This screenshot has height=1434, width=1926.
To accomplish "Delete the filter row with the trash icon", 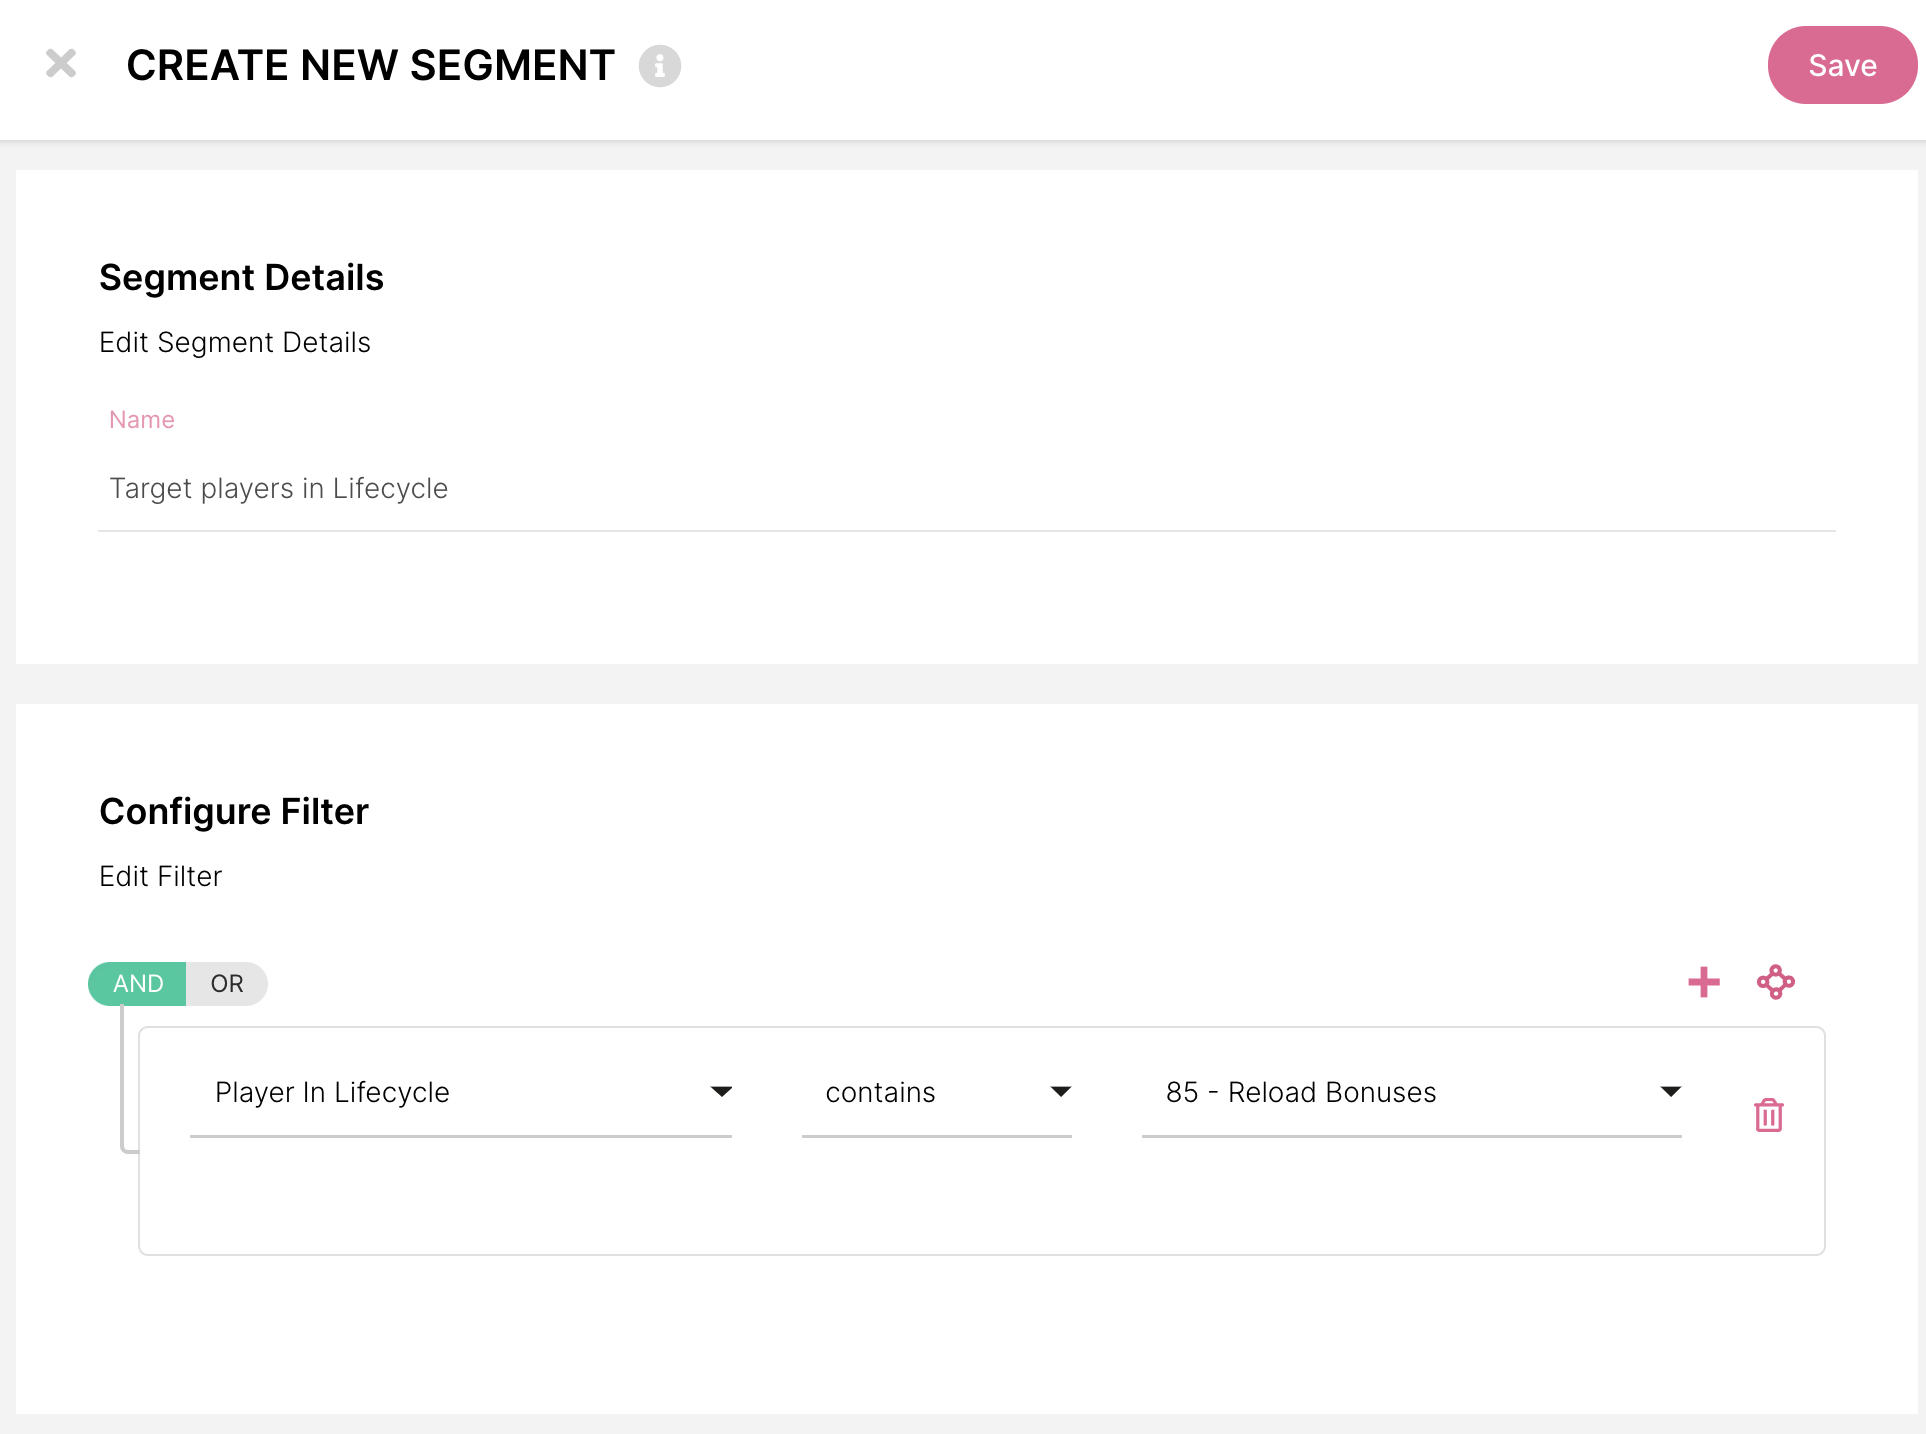I will (1768, 1115).
